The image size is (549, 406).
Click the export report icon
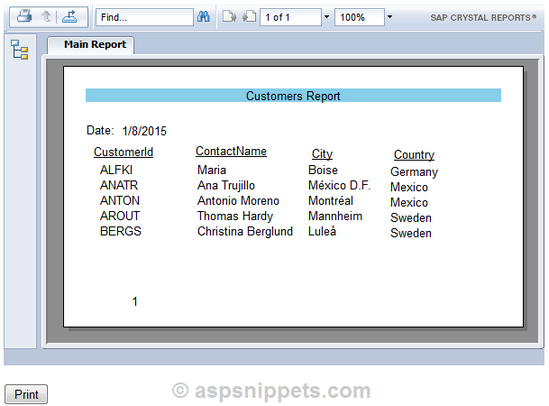point(69,16)
